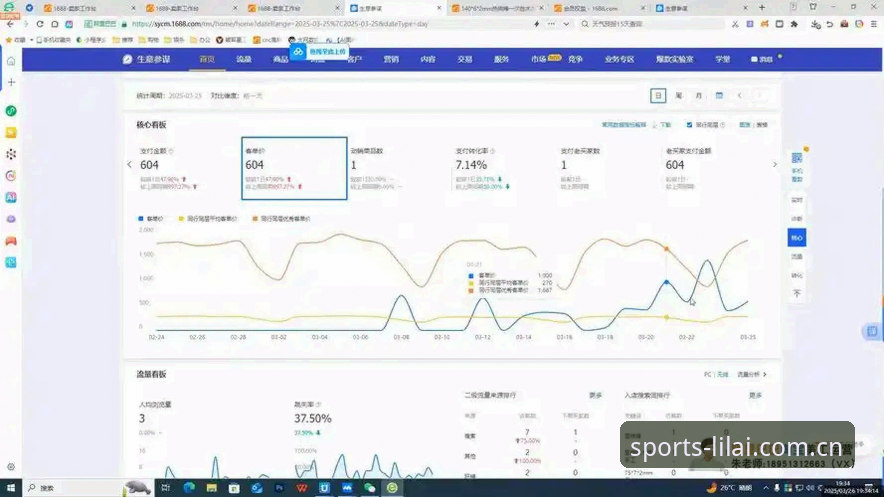
Task: Click the calendar date picker icon
Action: 719,96
